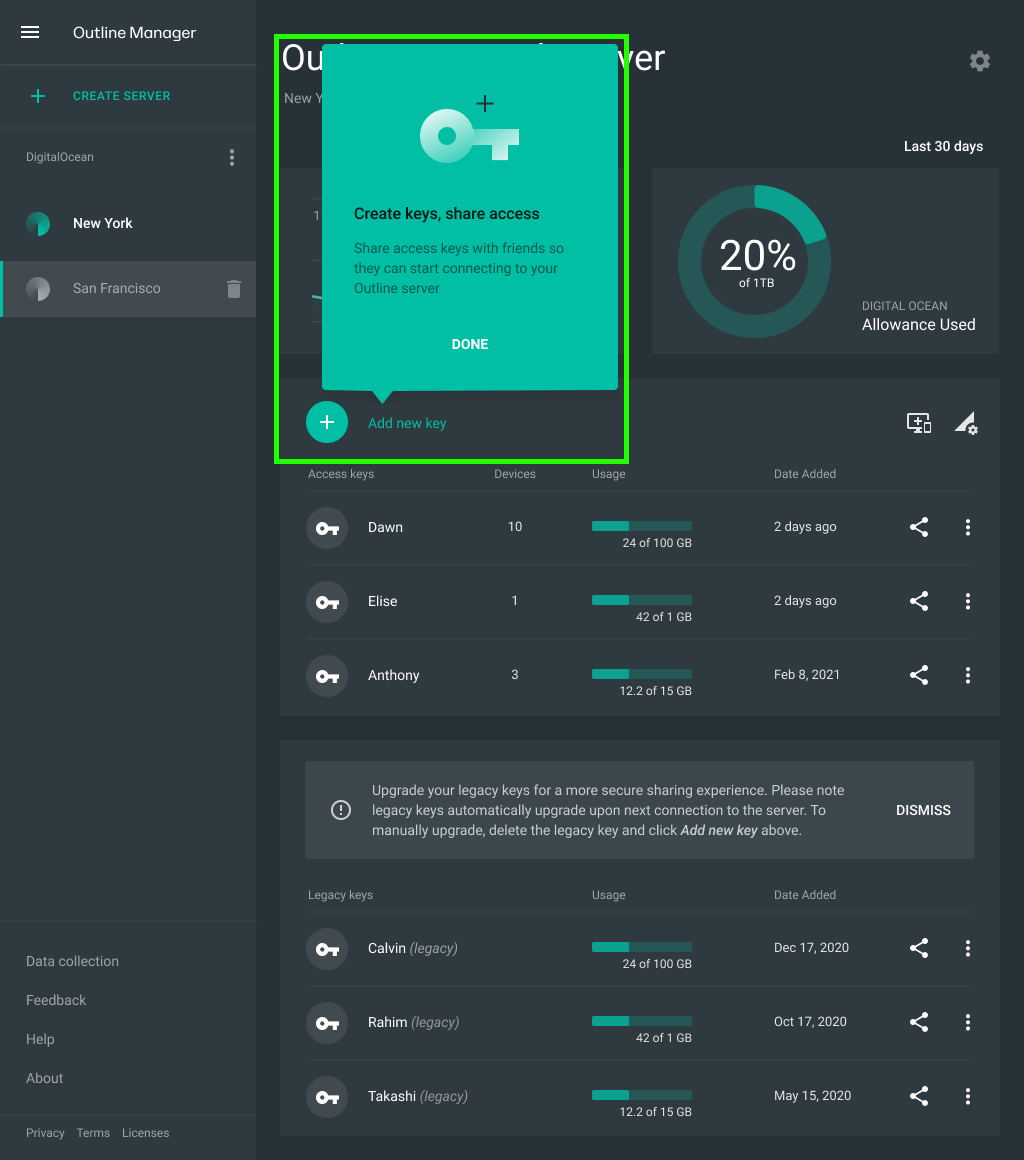
Task: Select the New York server
Action: point(103,224)
